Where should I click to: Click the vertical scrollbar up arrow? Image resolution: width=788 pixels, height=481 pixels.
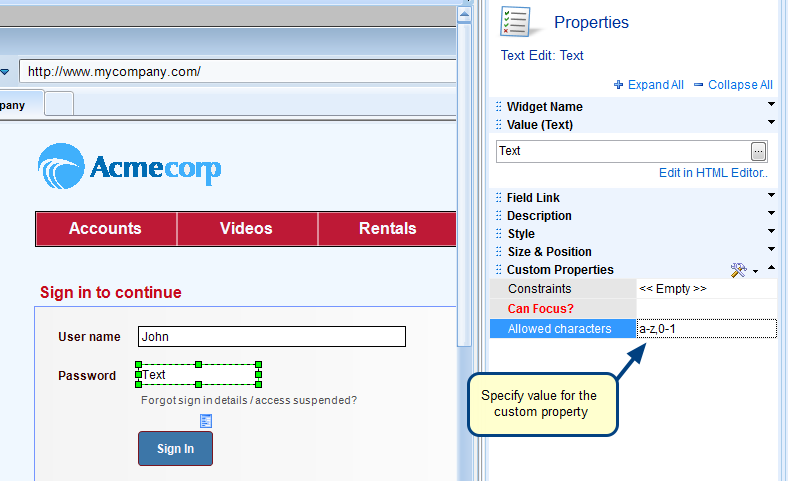(465, 14)
